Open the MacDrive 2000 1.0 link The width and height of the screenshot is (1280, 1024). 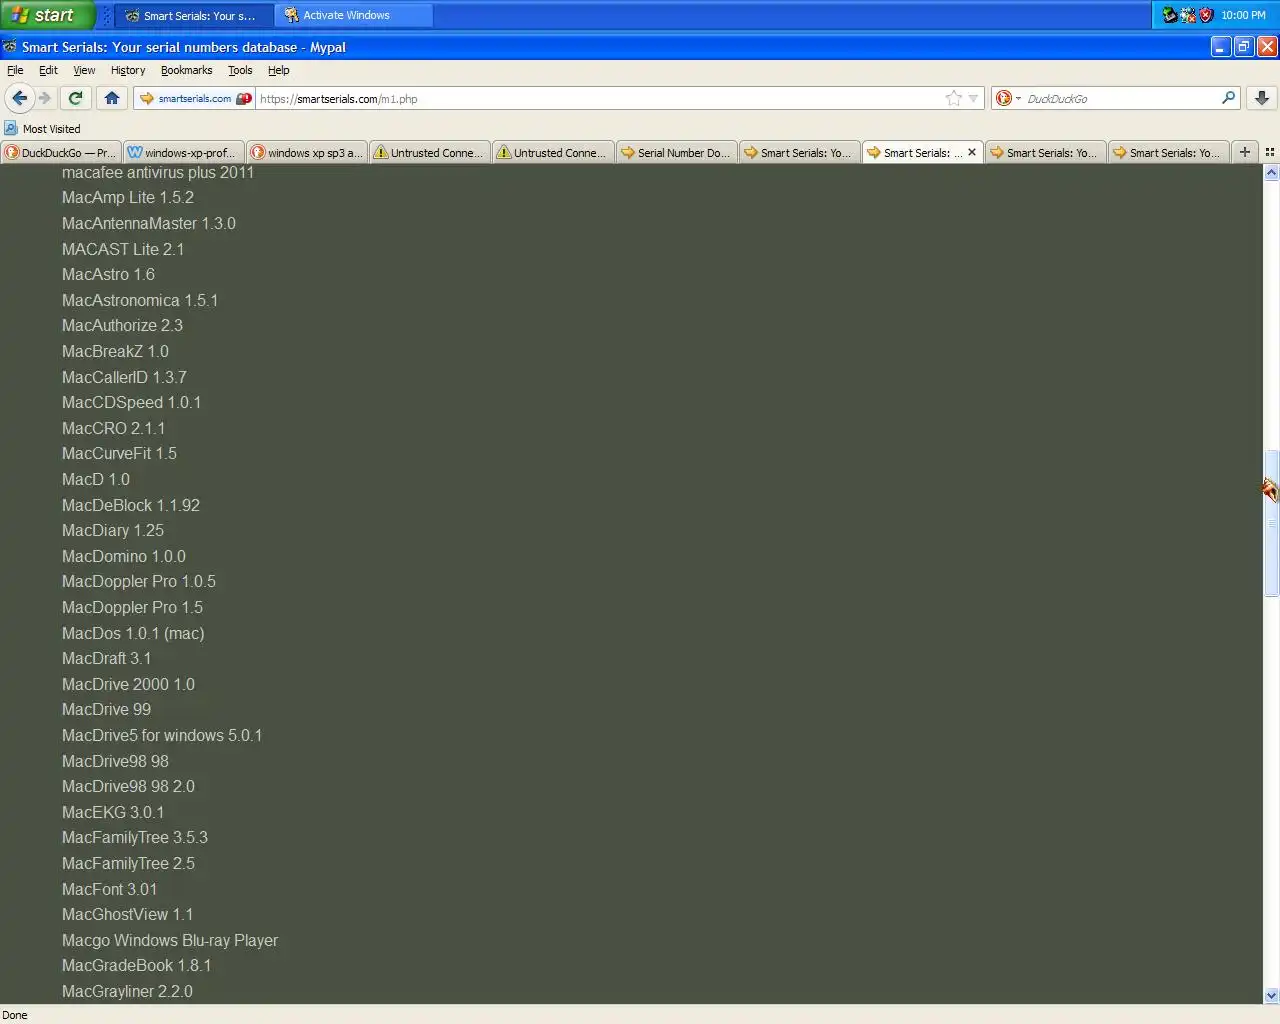pos(128,685)
